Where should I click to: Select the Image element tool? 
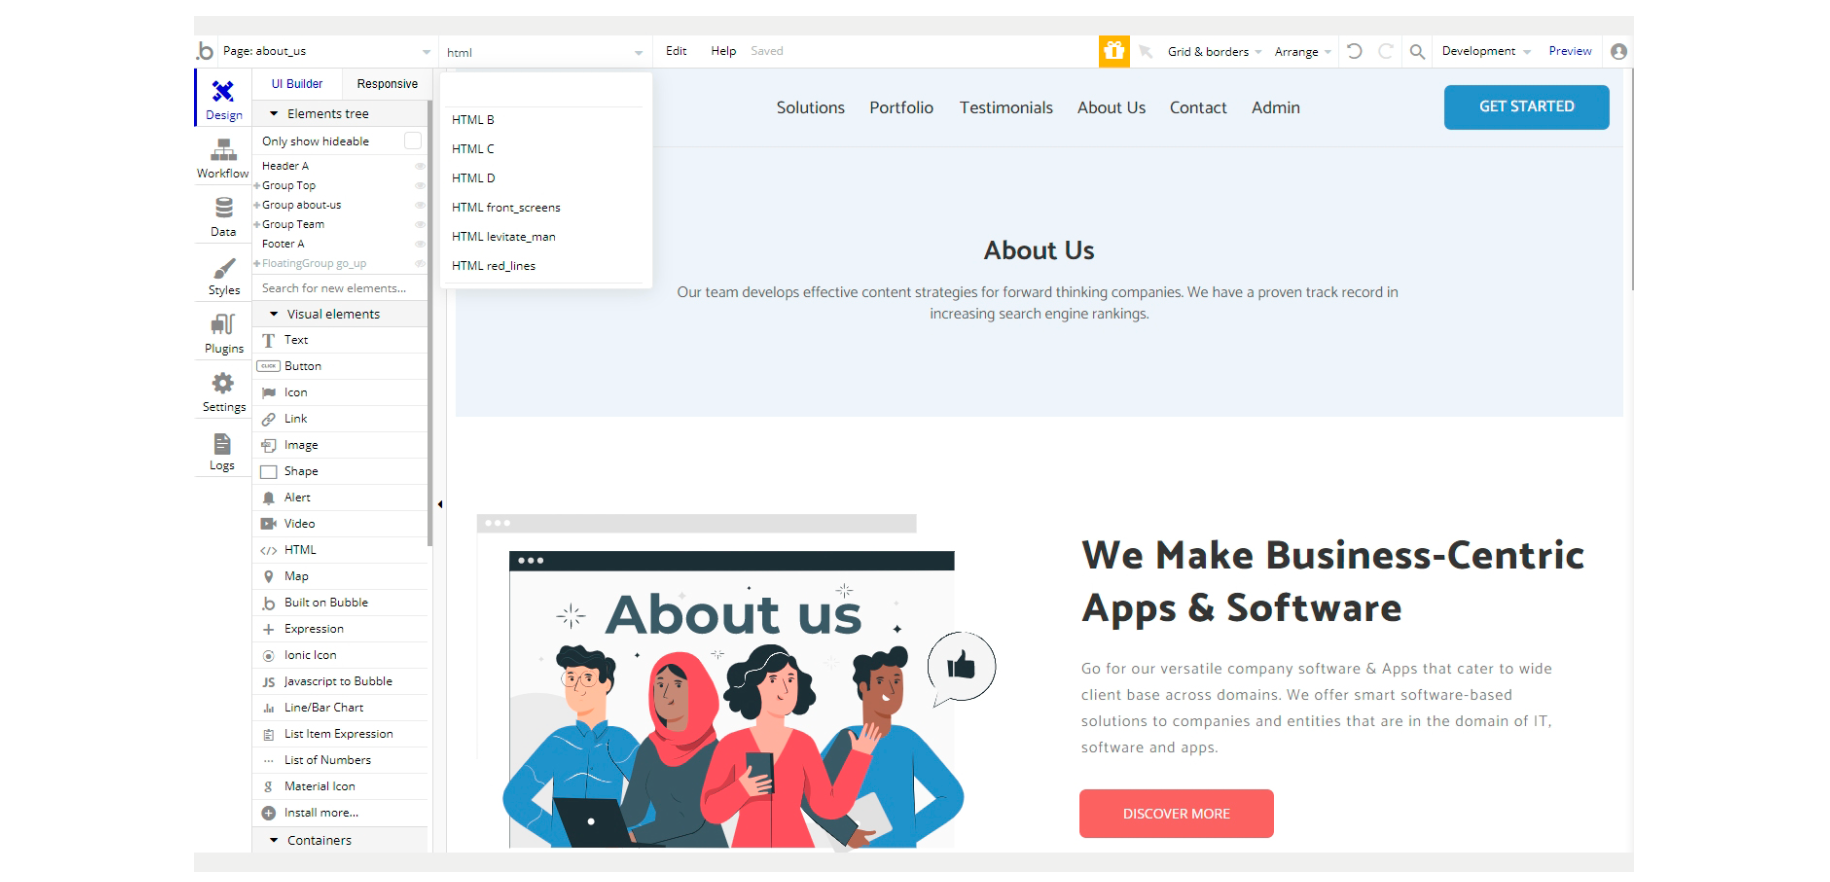pos(342,445)
